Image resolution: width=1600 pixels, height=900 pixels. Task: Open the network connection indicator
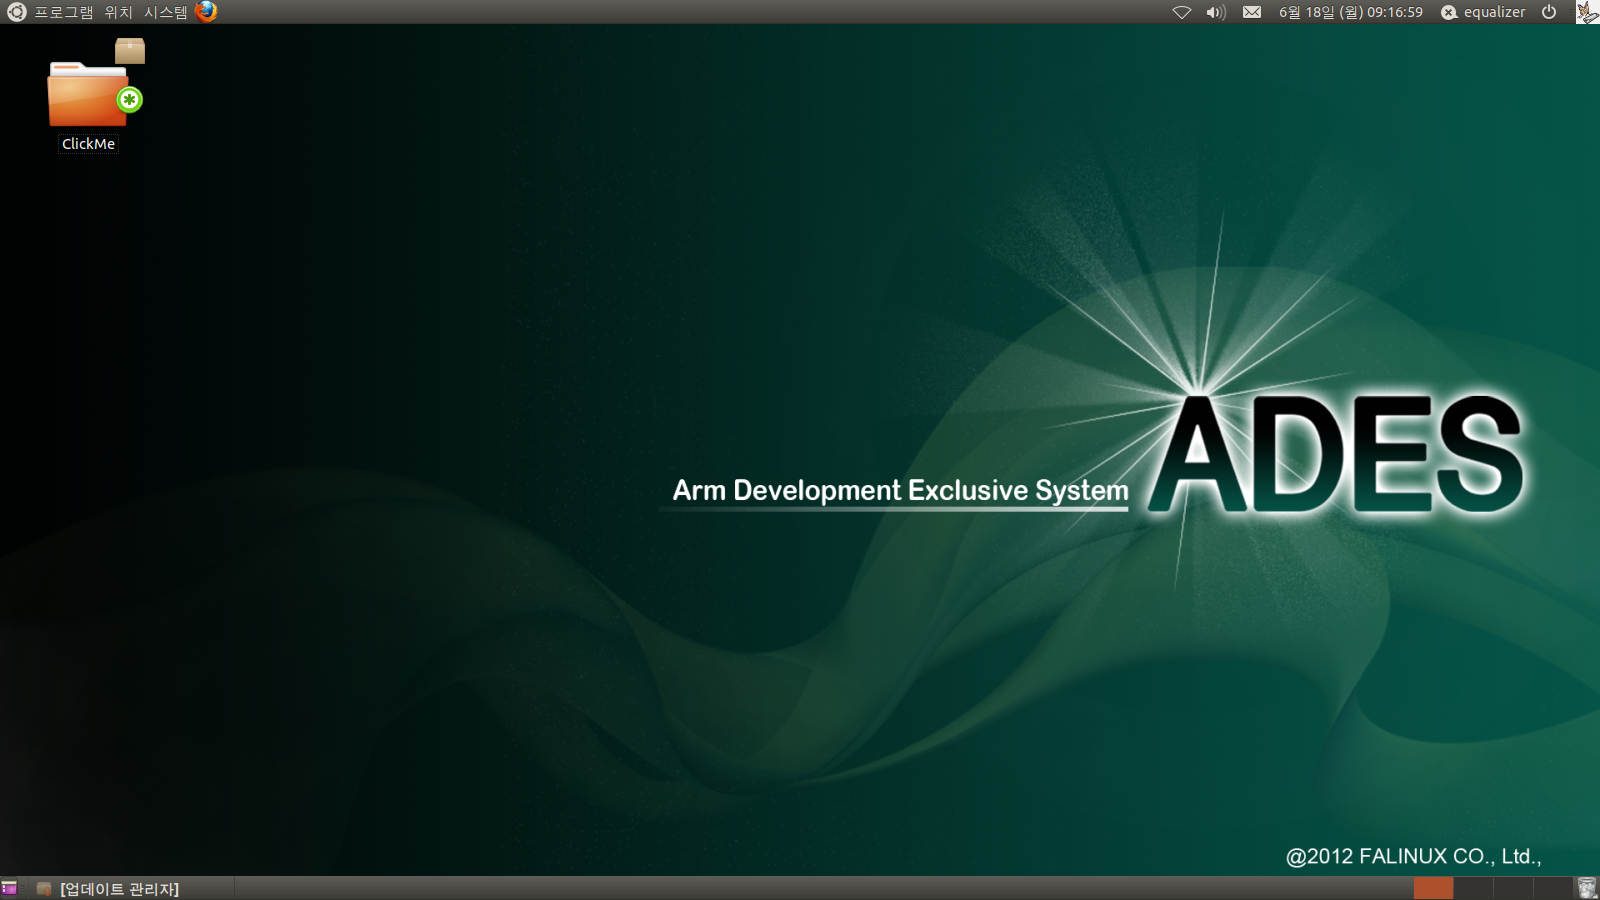pos(1182,12)
